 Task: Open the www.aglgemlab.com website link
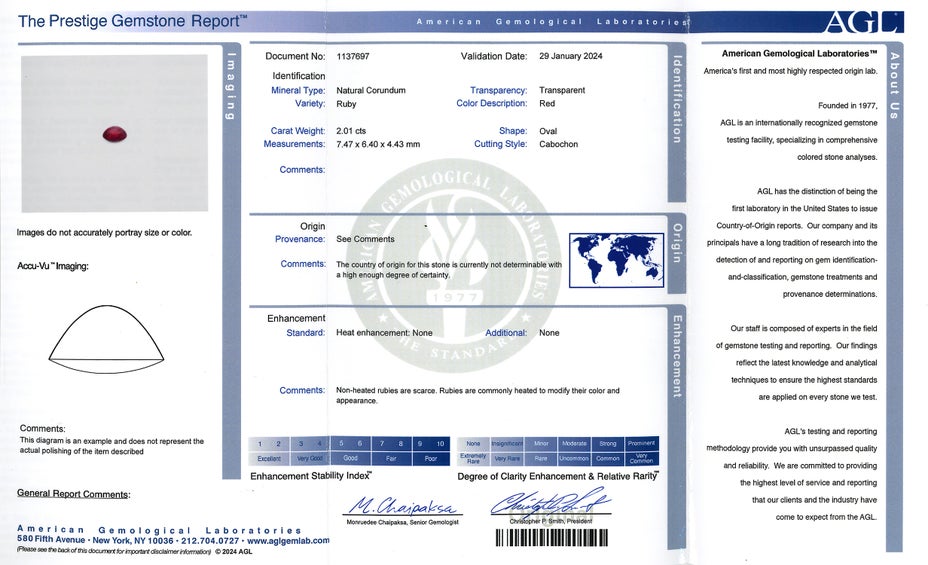click(288, 541)
